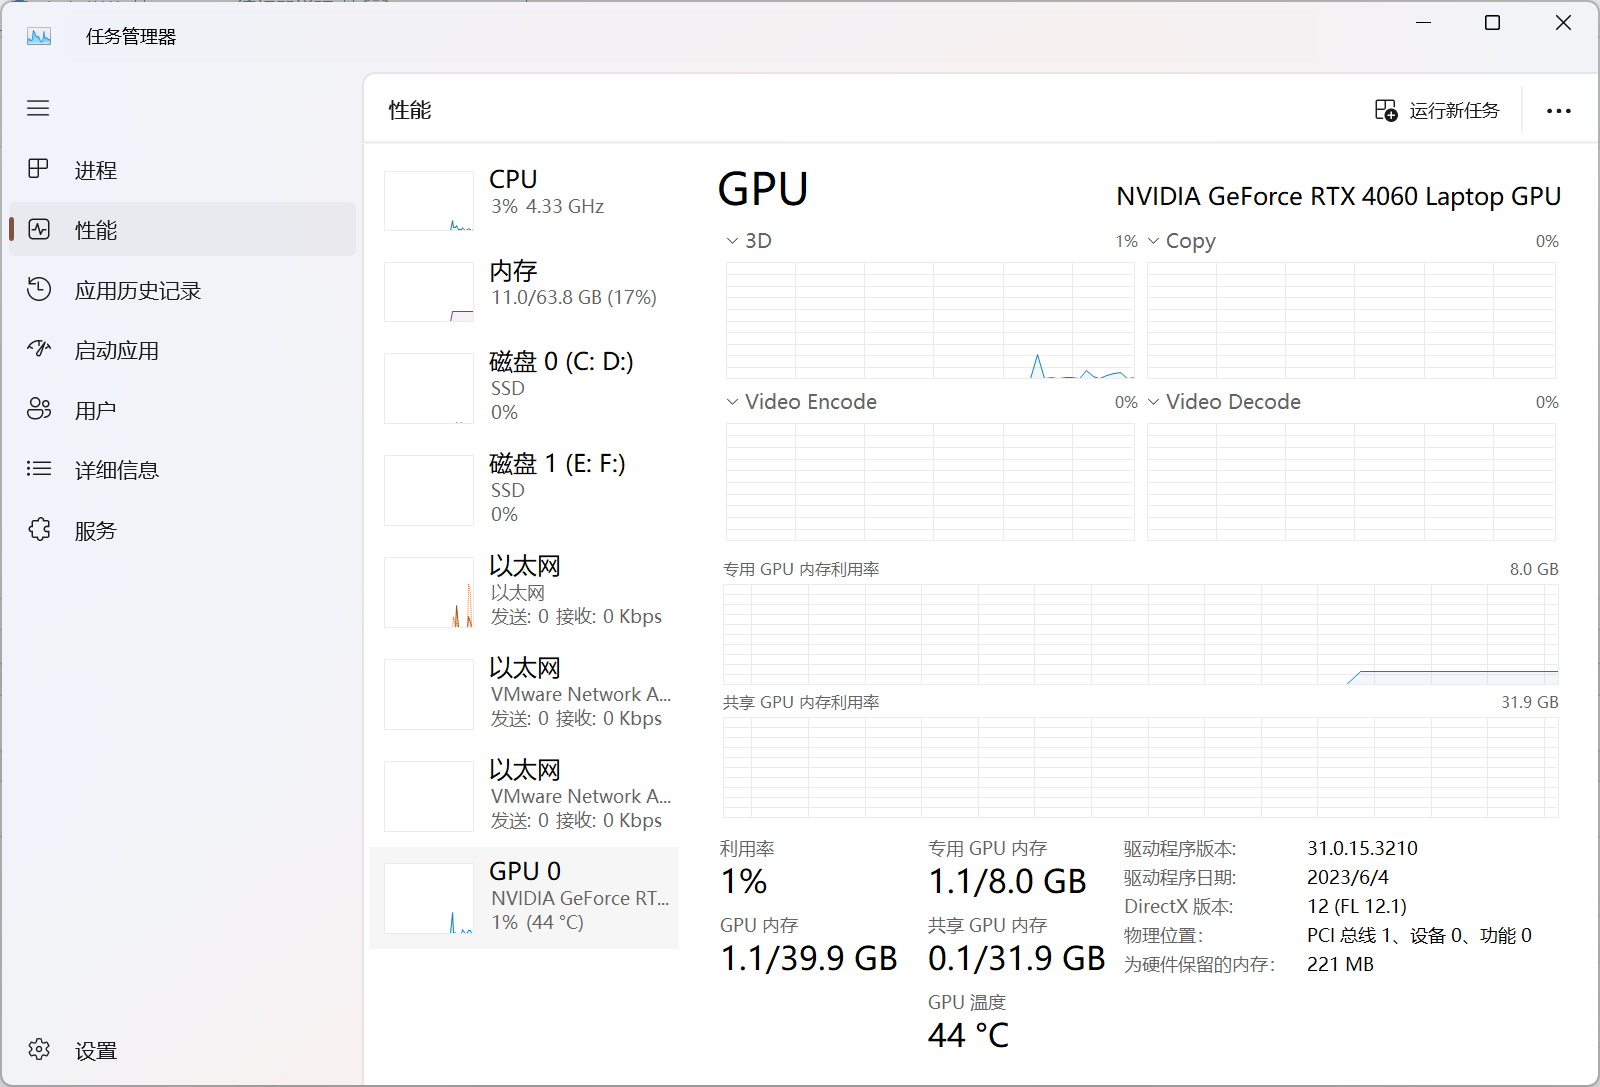
Task: Click the Video Encode usage graph
Action: [930, 482]
